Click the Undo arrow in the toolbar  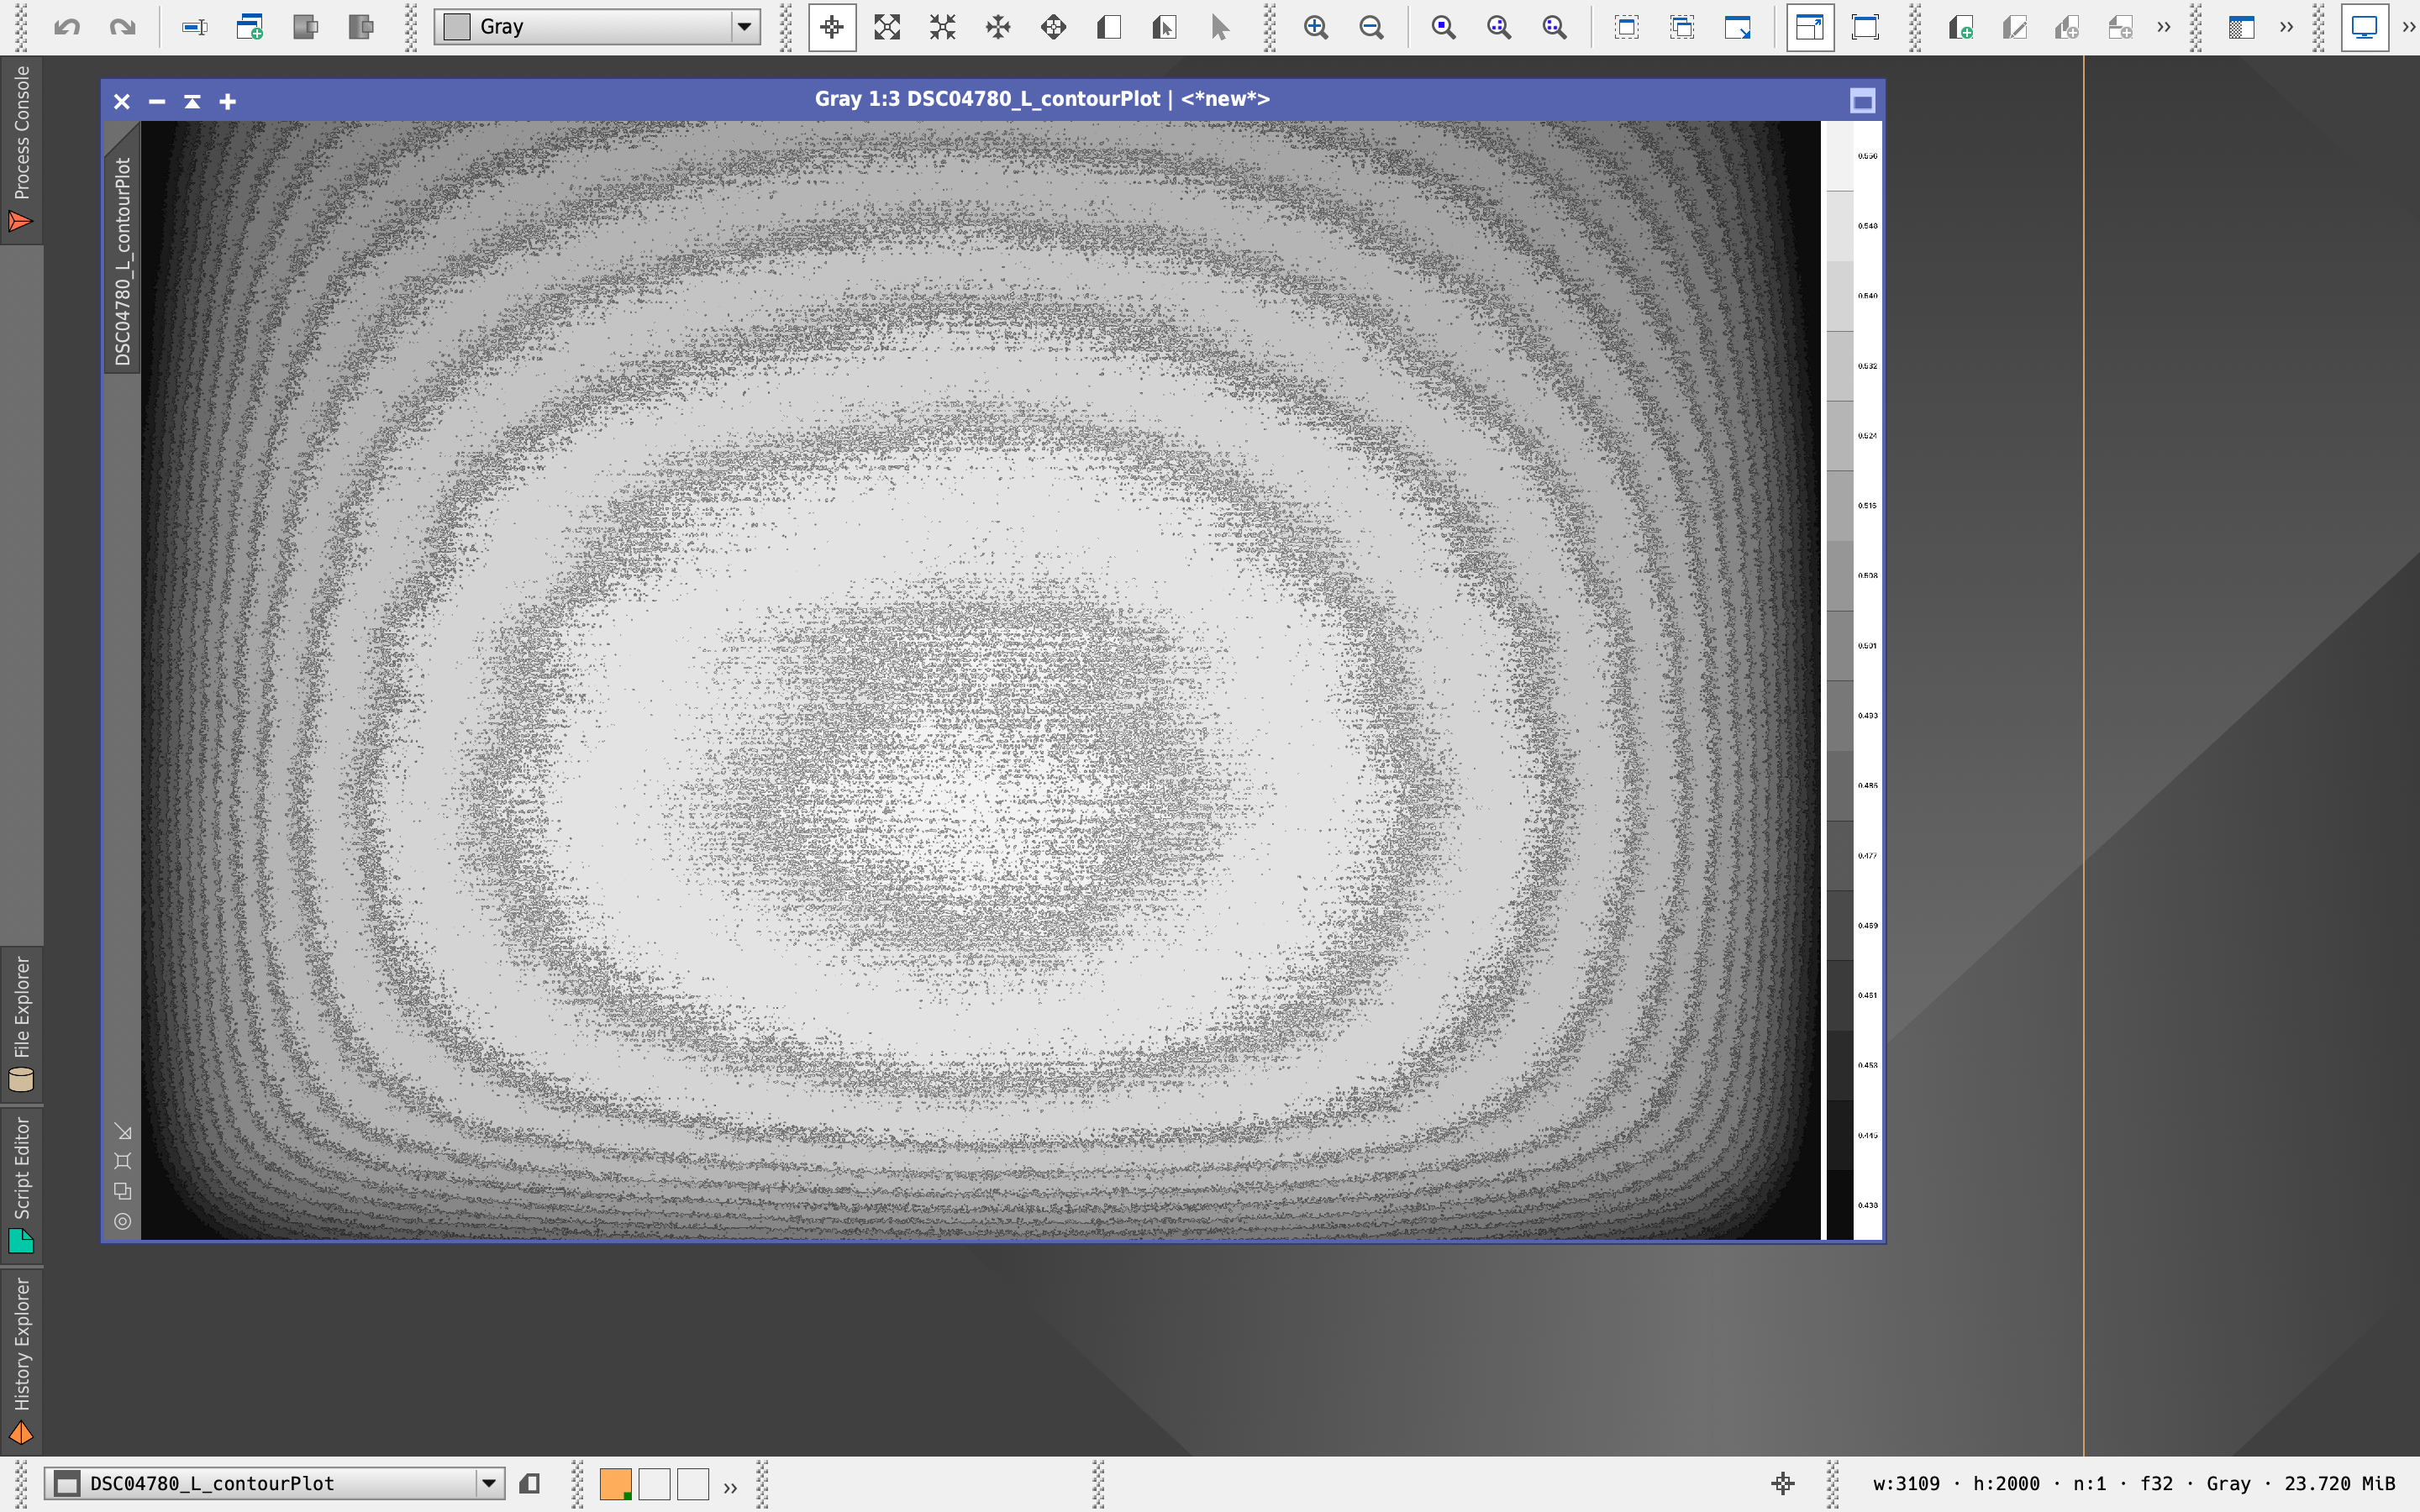click(67, 27)
